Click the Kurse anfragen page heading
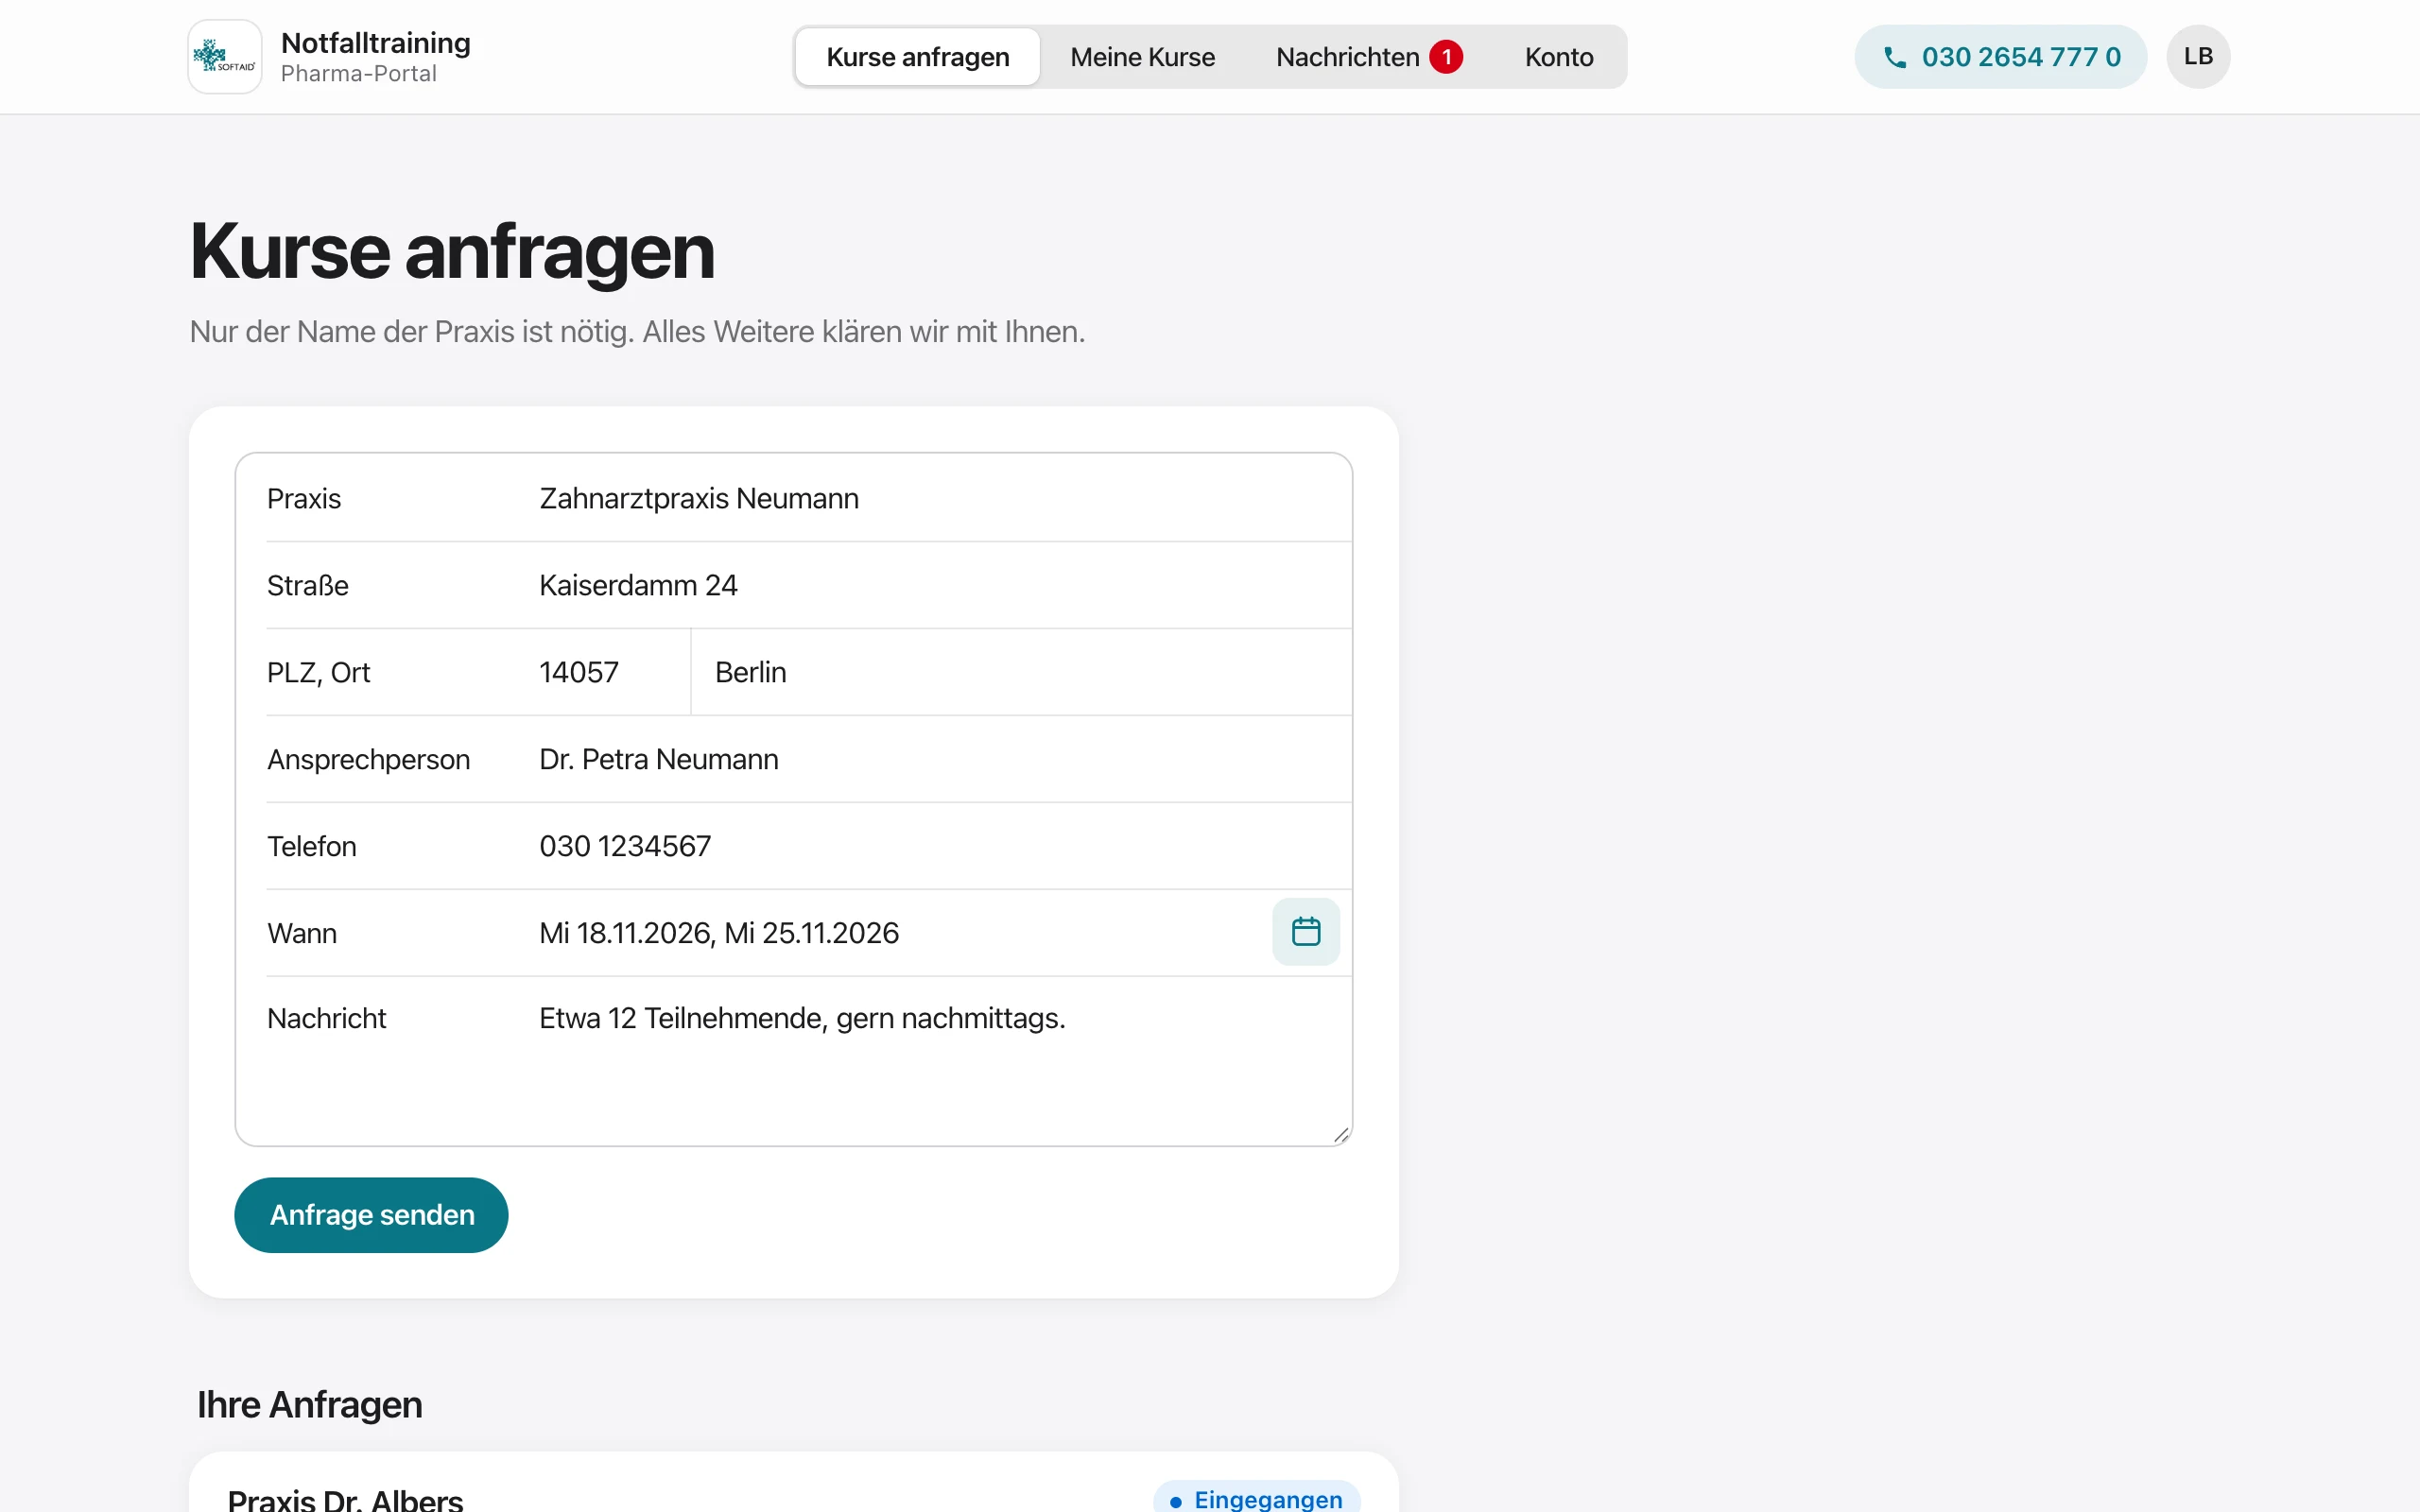The image size is (2420, 1512). pyautogui.click(x=452, y=251)
